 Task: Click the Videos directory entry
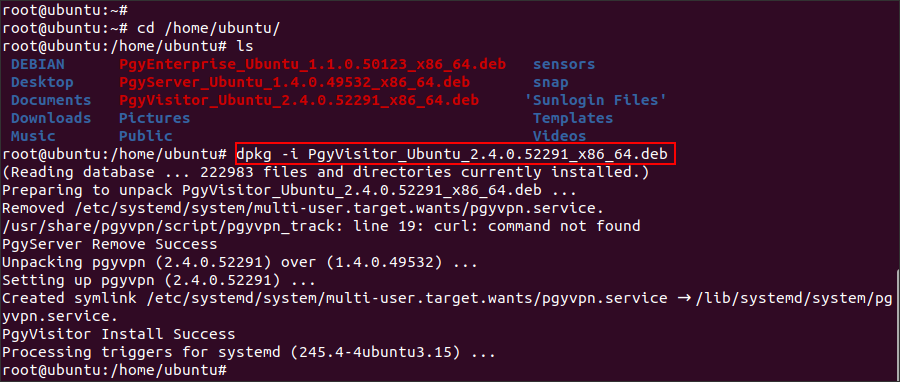(x=560, y=136)
